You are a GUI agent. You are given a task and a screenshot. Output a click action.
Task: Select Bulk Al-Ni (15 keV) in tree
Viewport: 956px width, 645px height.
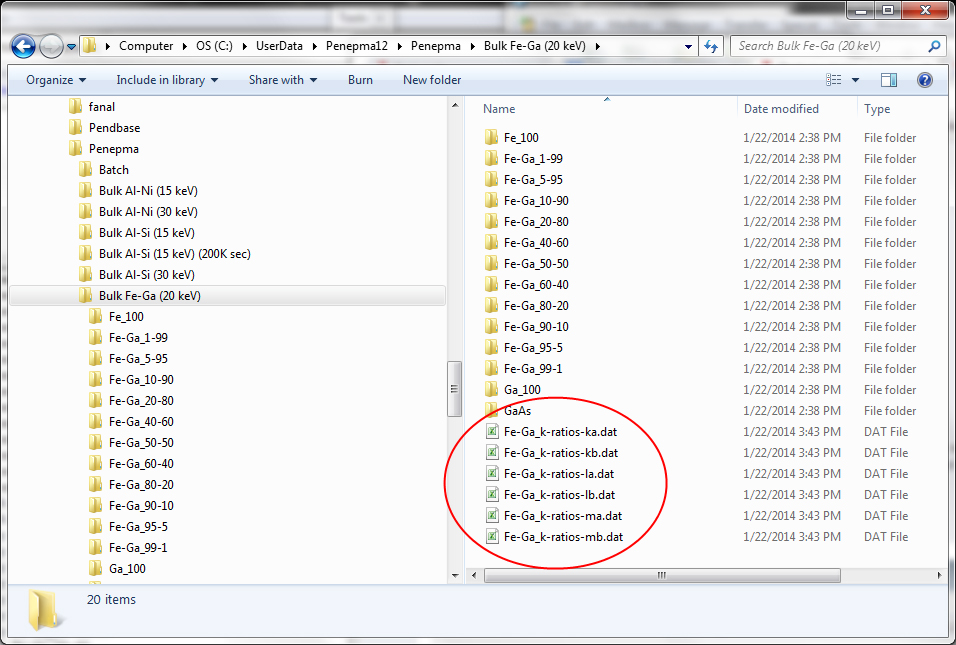pyautogui.click(x=148, y=191)
